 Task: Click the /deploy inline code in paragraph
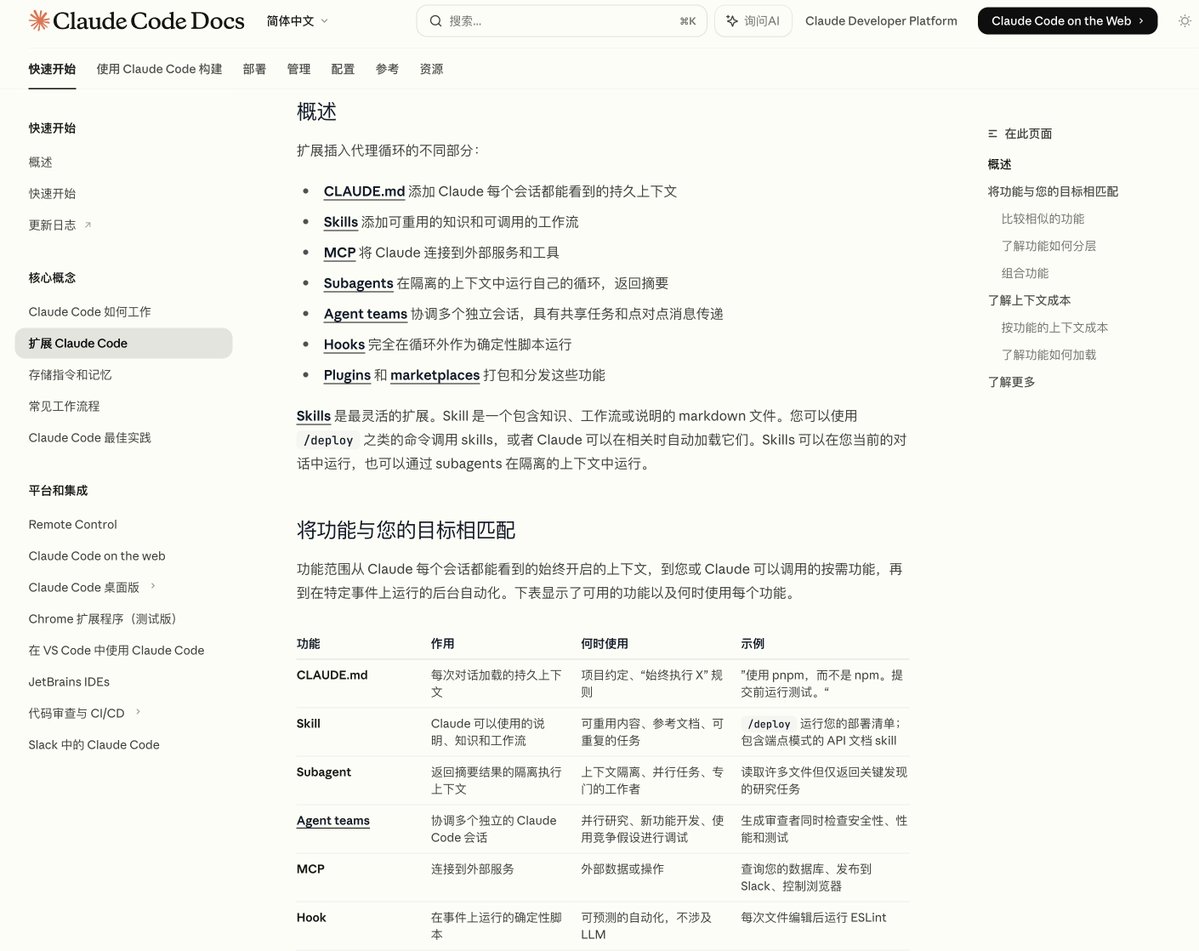tap(328, 440)
